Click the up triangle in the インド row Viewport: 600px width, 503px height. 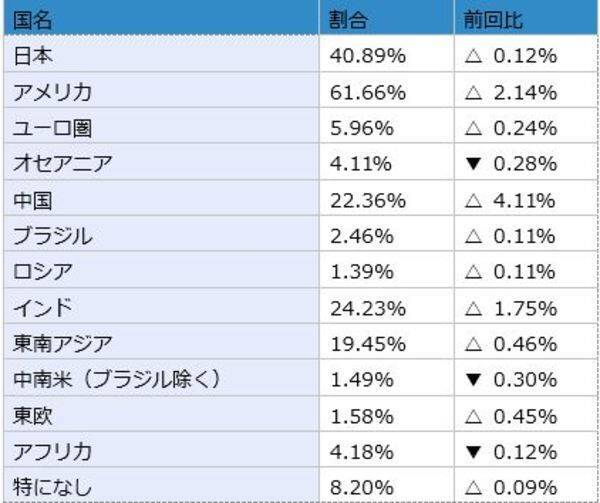475,308
